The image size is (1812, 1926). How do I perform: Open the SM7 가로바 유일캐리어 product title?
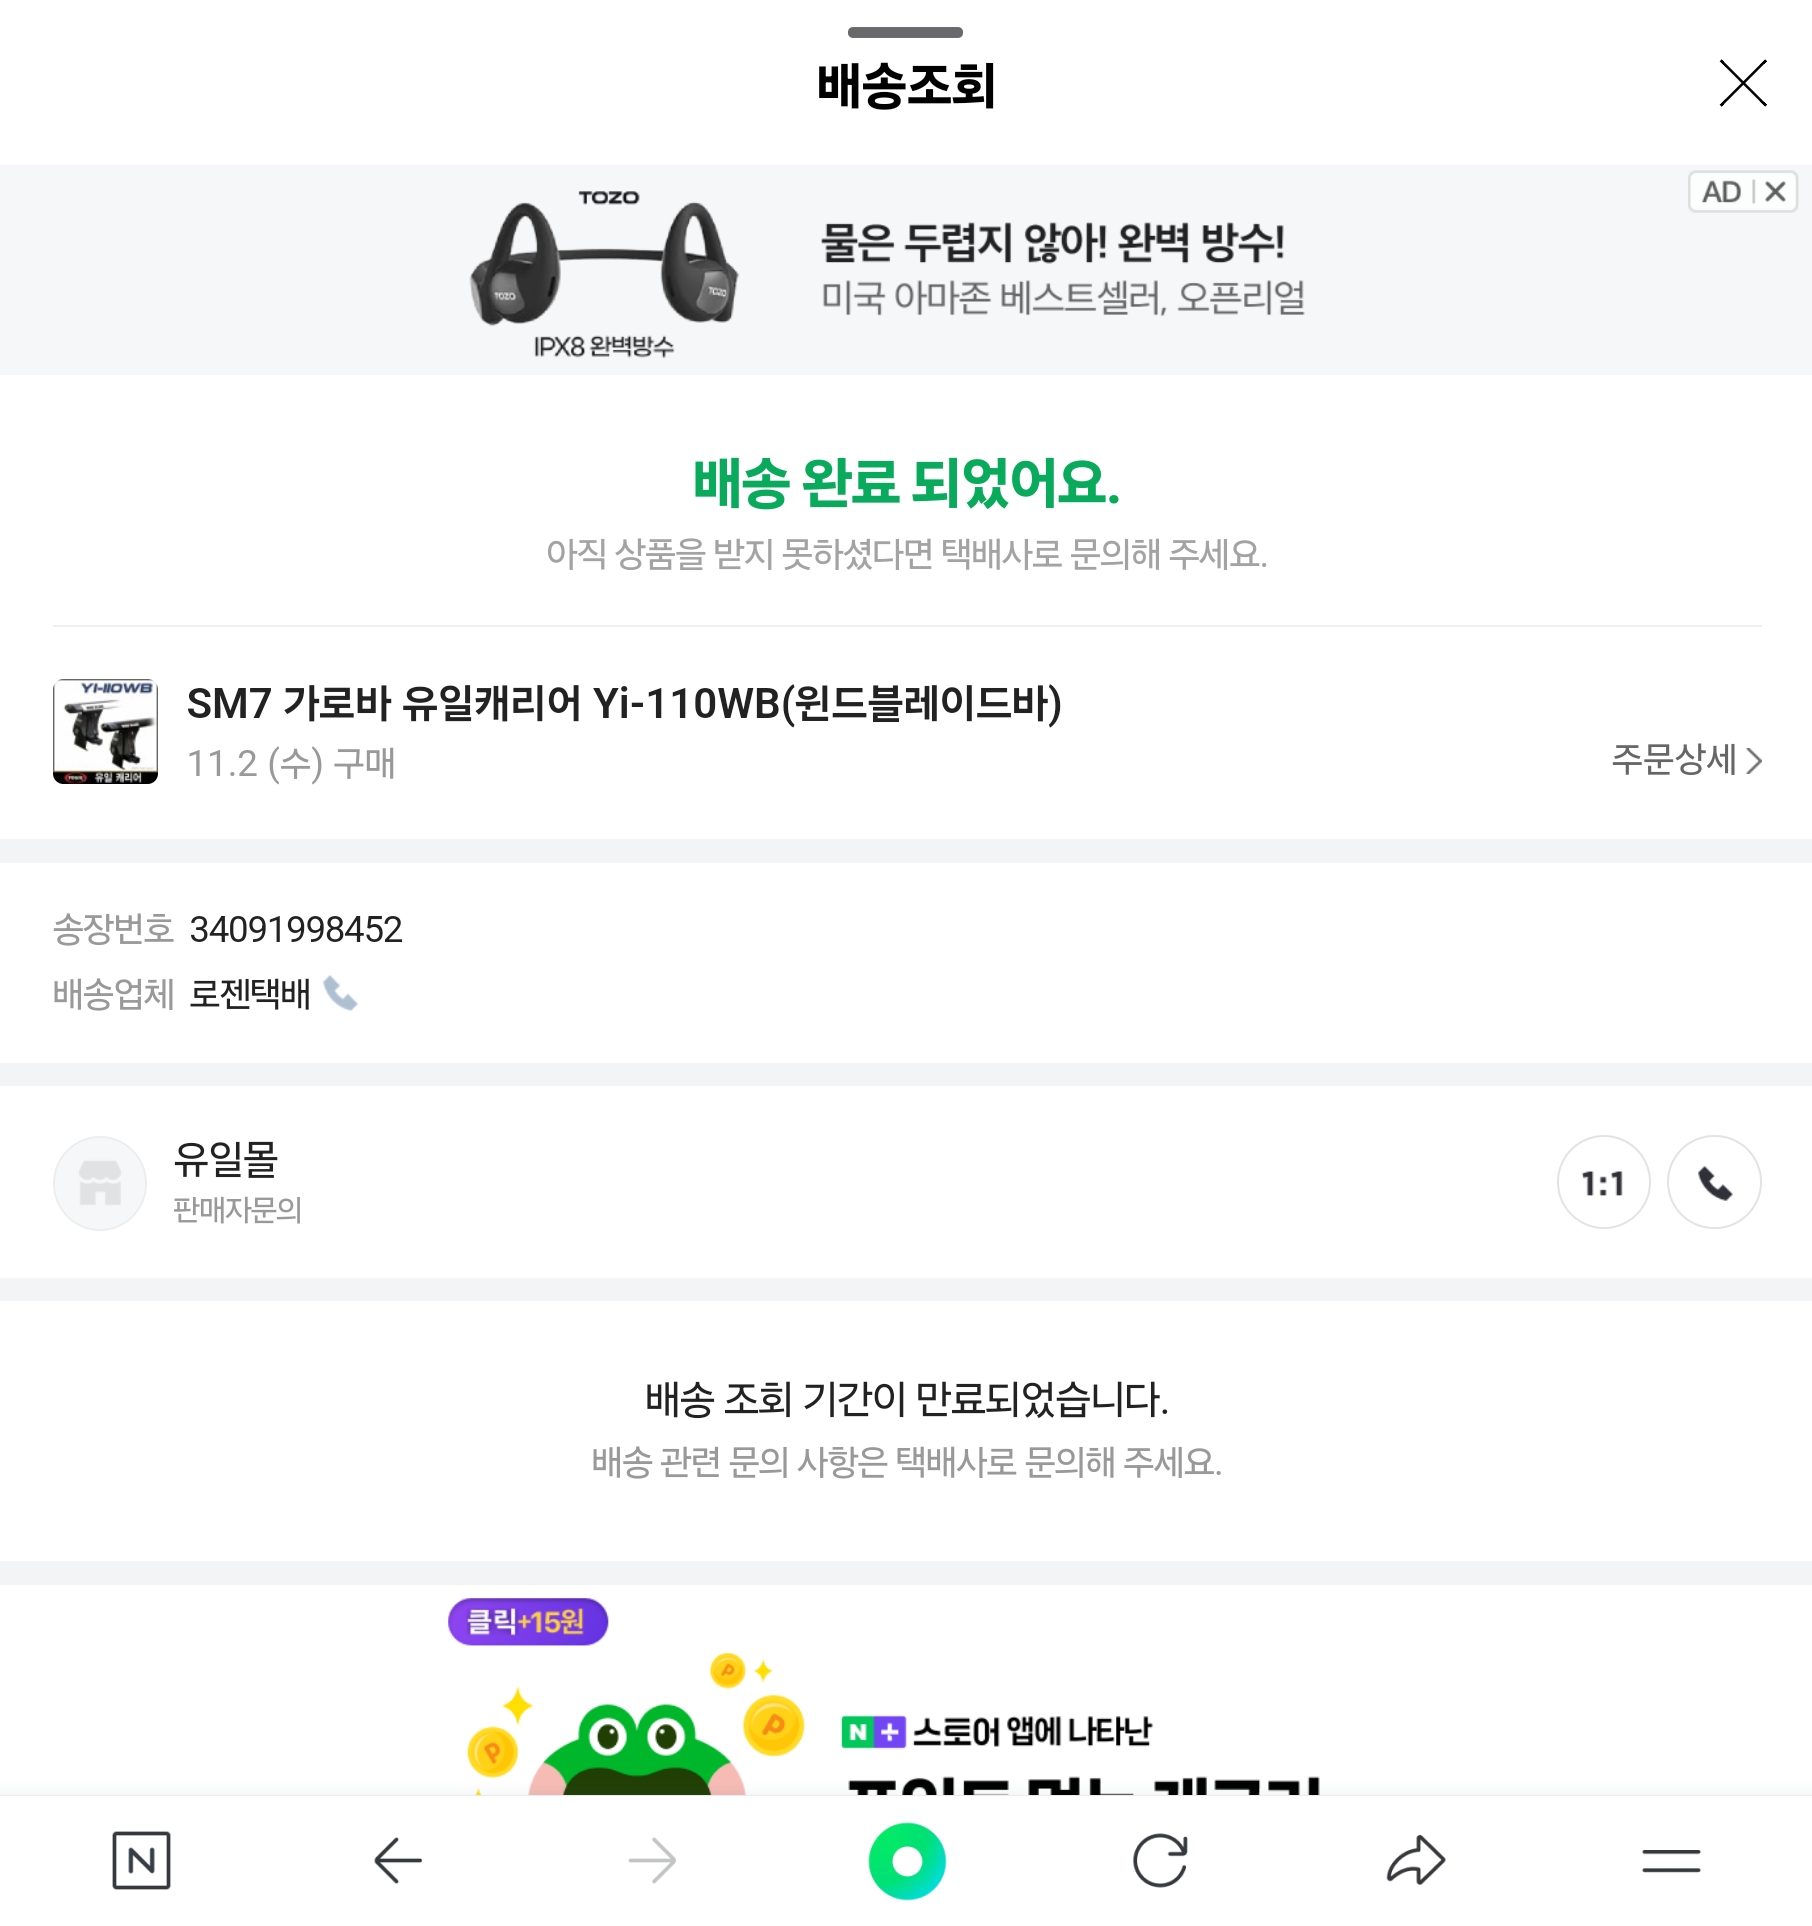click(624, 704)
